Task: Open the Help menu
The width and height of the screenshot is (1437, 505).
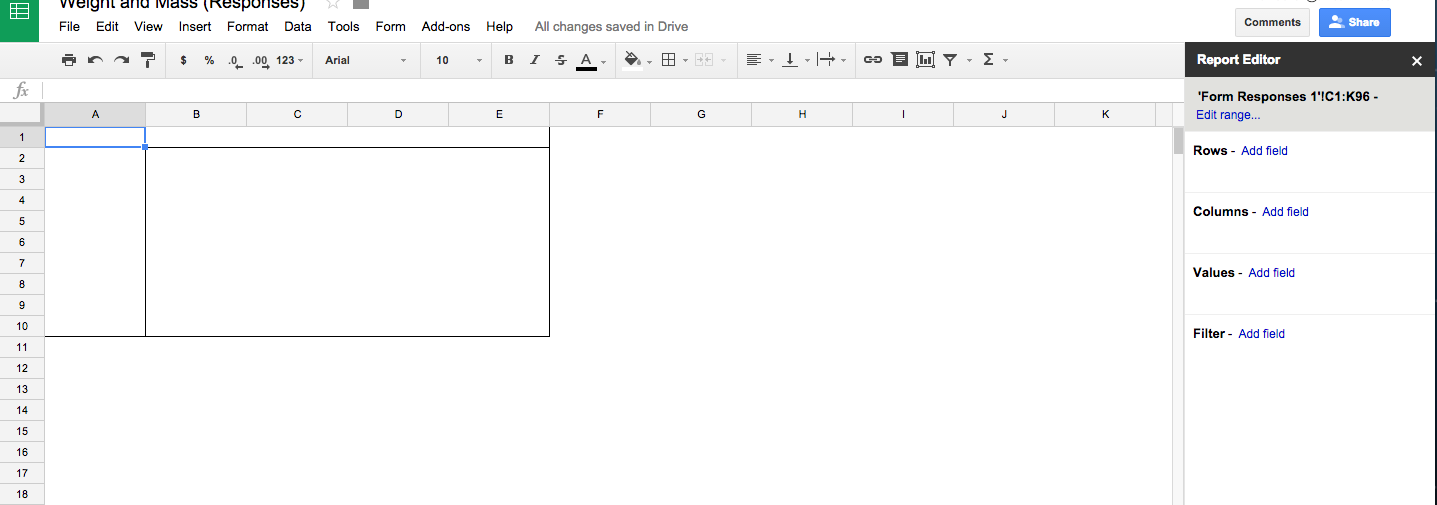Action: (x=499, y=27)
